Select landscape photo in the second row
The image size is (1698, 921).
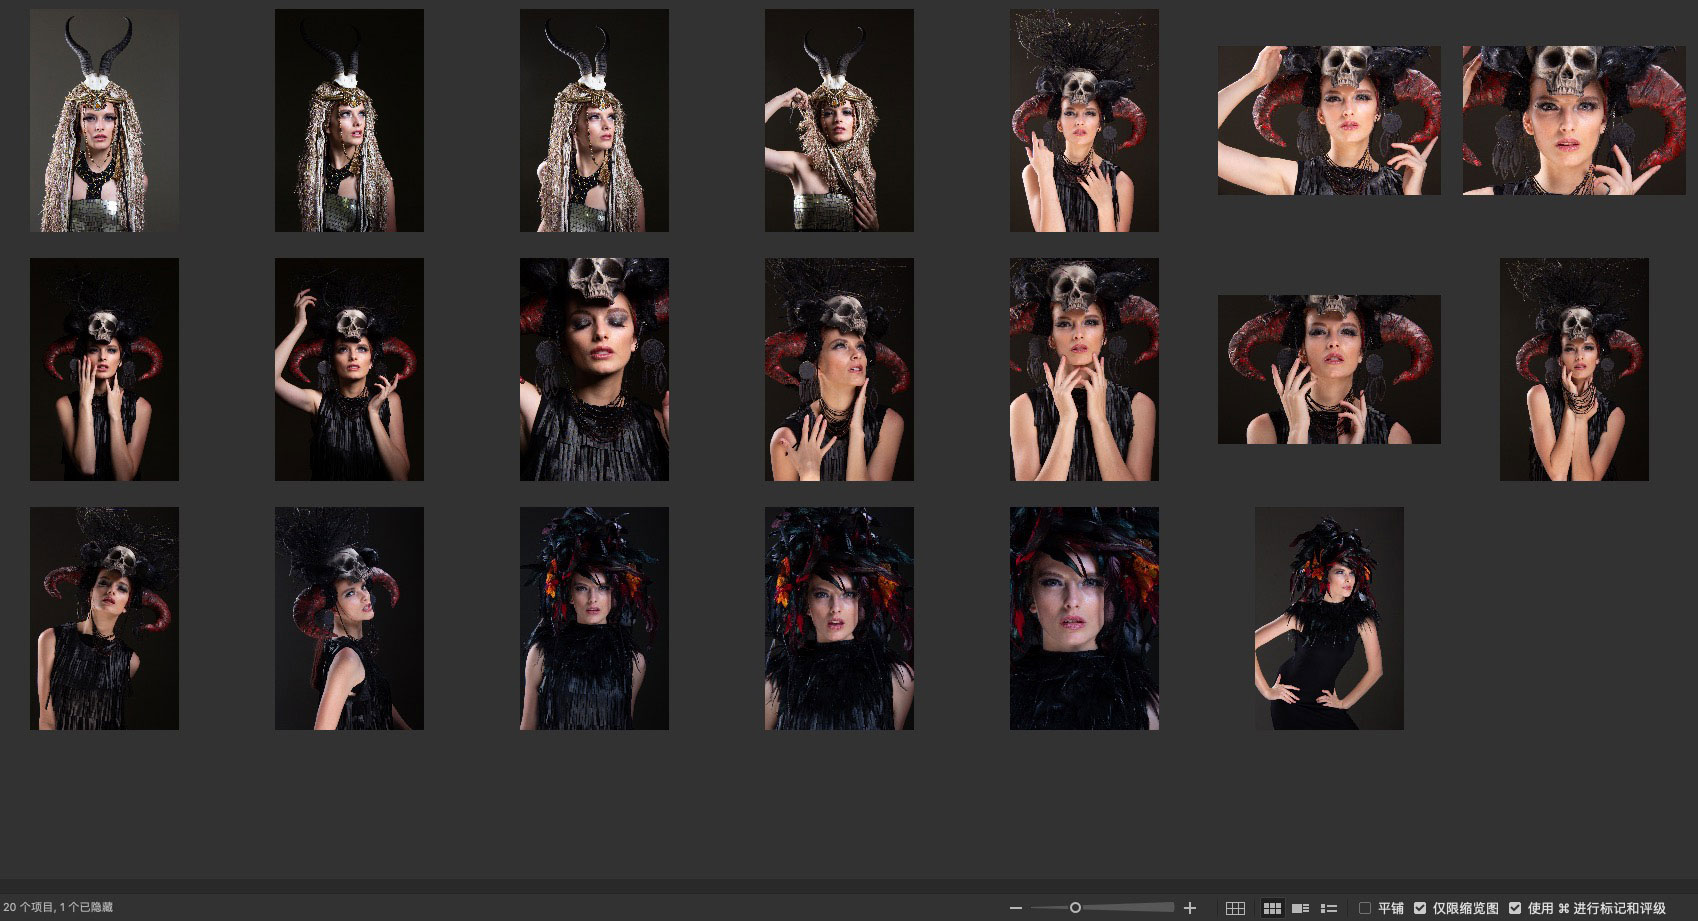tap(1329, 369)
